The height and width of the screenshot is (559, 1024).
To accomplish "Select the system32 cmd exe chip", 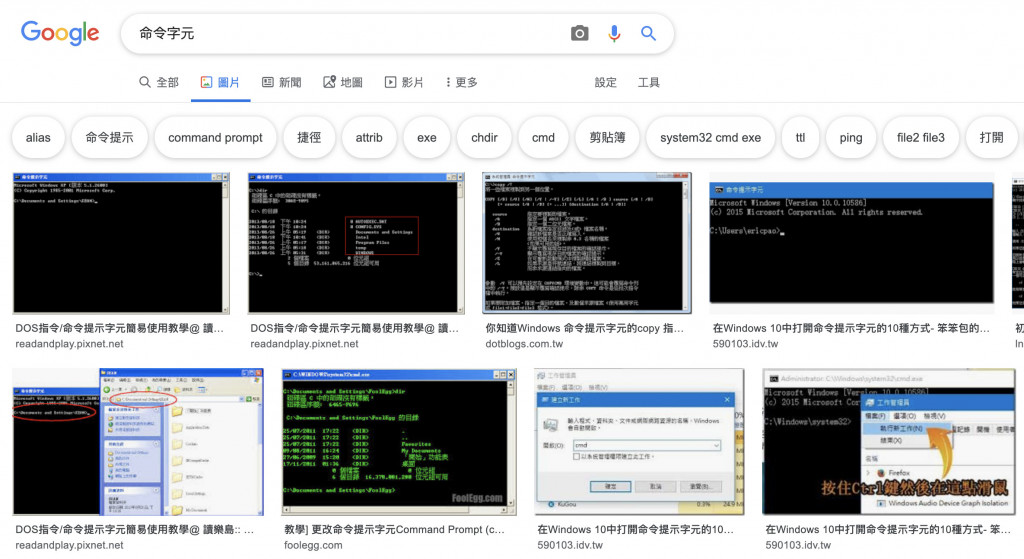I will point(711,138).
